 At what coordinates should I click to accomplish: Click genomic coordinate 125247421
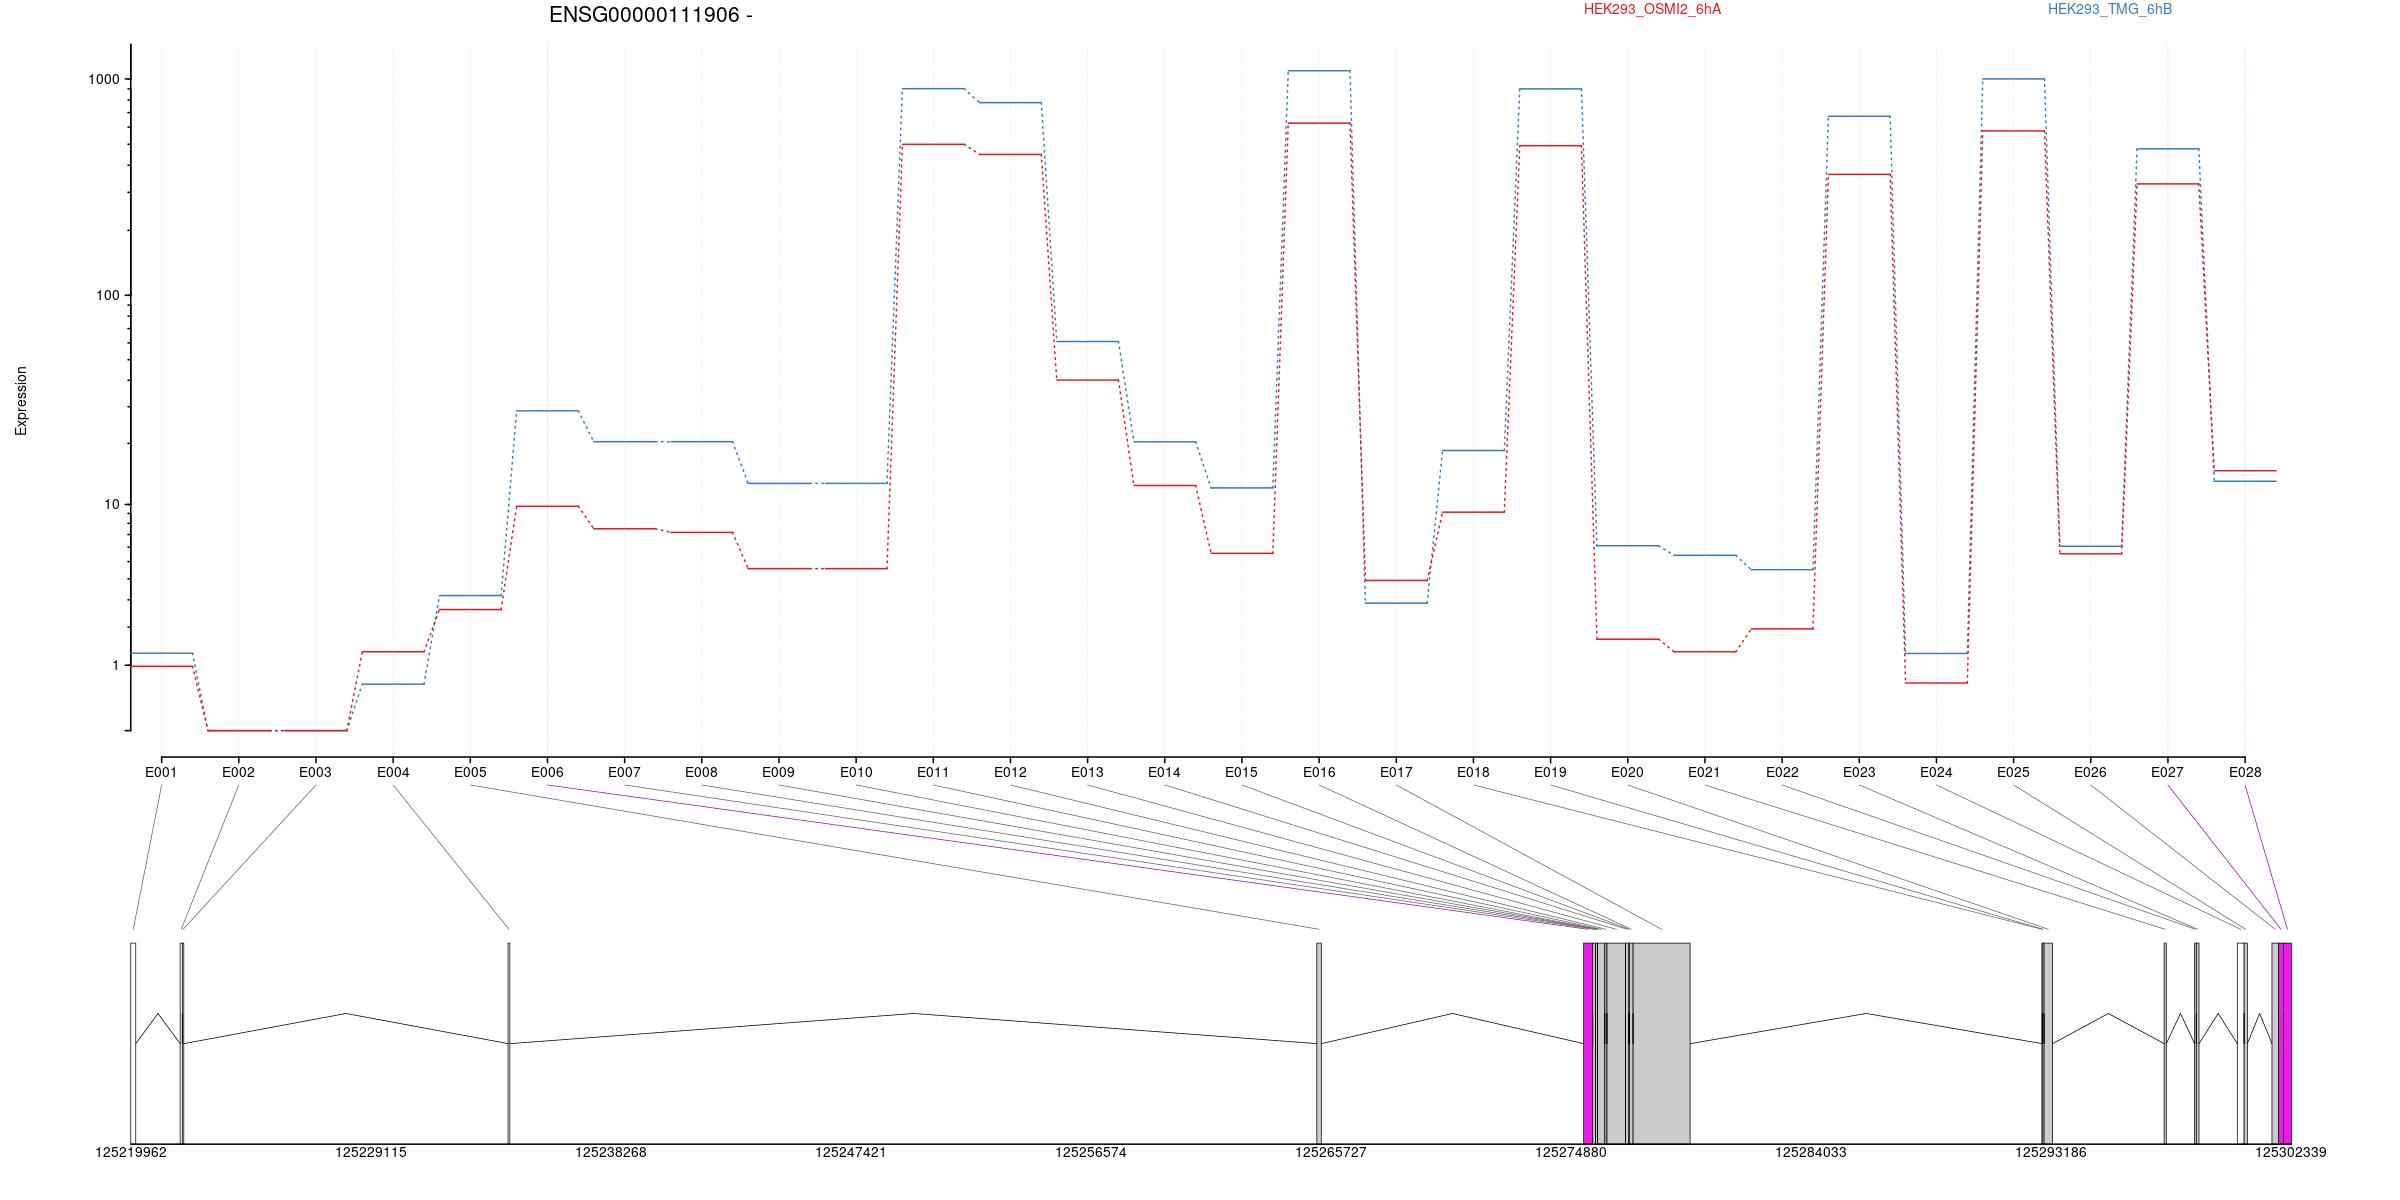coord(851,1152)
